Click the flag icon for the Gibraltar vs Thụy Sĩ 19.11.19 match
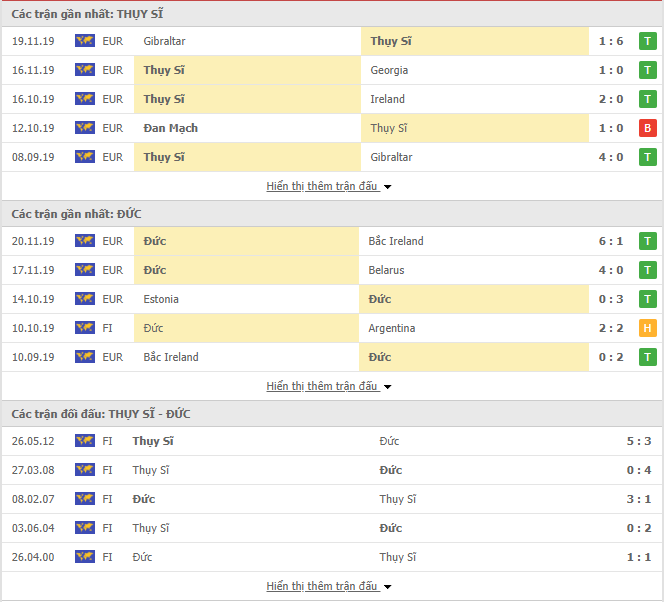This screenshot has height=602, width=664. [85, 41]
